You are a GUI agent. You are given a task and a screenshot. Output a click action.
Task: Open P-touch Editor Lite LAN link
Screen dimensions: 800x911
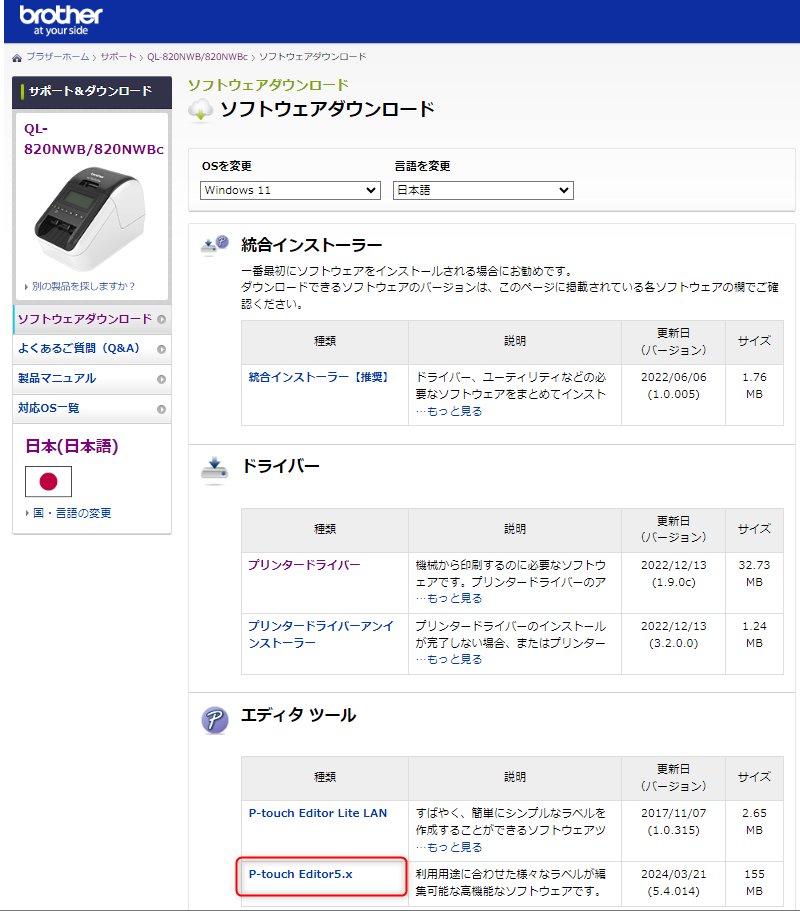(x=318, y=813)
